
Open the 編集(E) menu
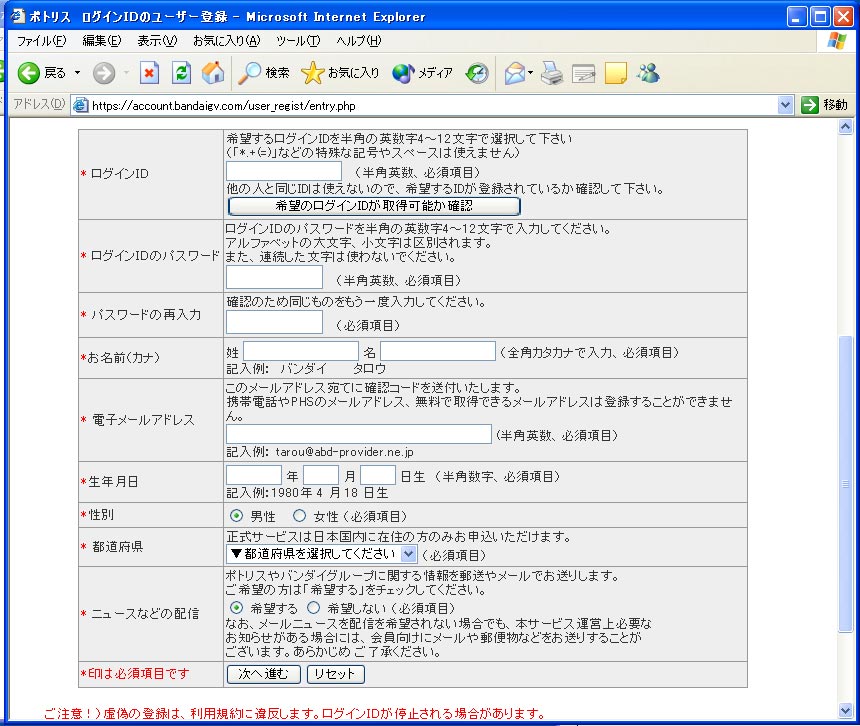(102, 41)
